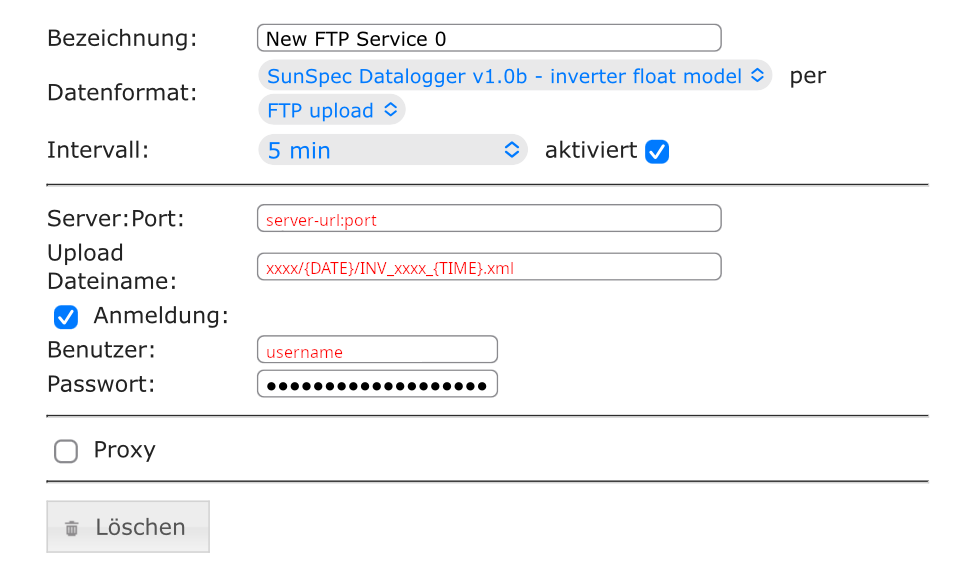This screenshot has width=976, height=569.
Task: Click the Löschen button label
Action: pyautogui.click(x=140, y=527)
